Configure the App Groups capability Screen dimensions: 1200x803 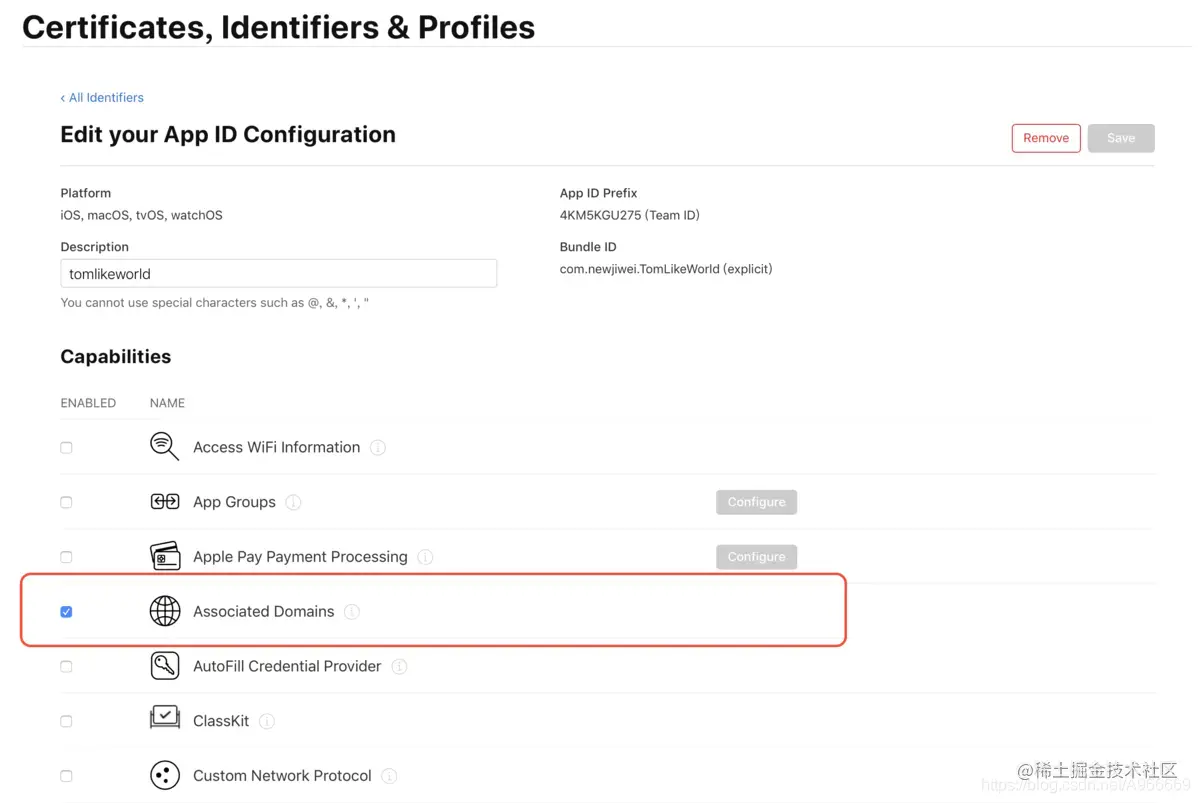(x=756, y=502)
